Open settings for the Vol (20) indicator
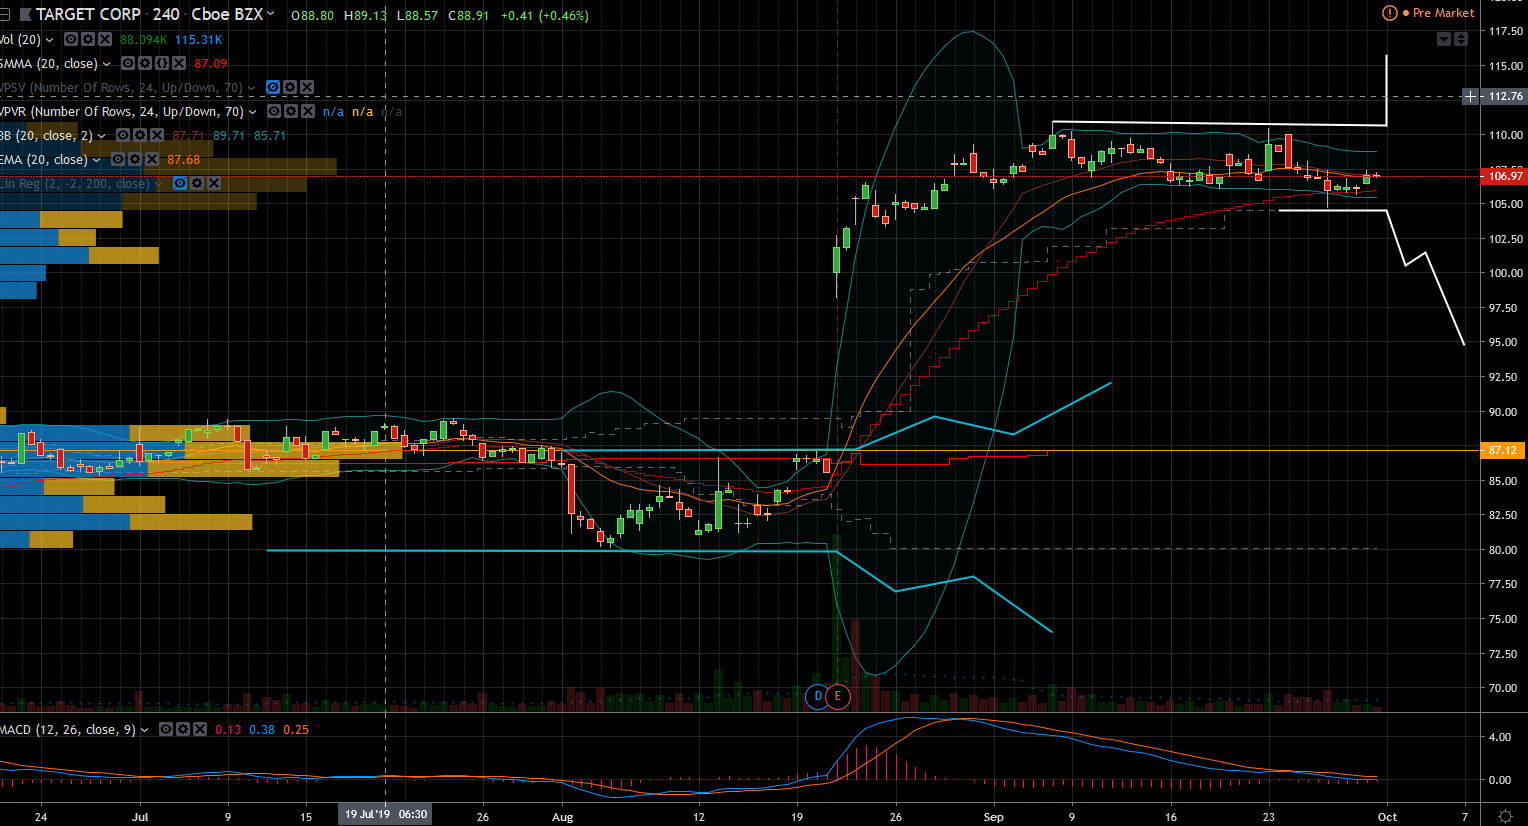1528x826 pixels. 88,40
